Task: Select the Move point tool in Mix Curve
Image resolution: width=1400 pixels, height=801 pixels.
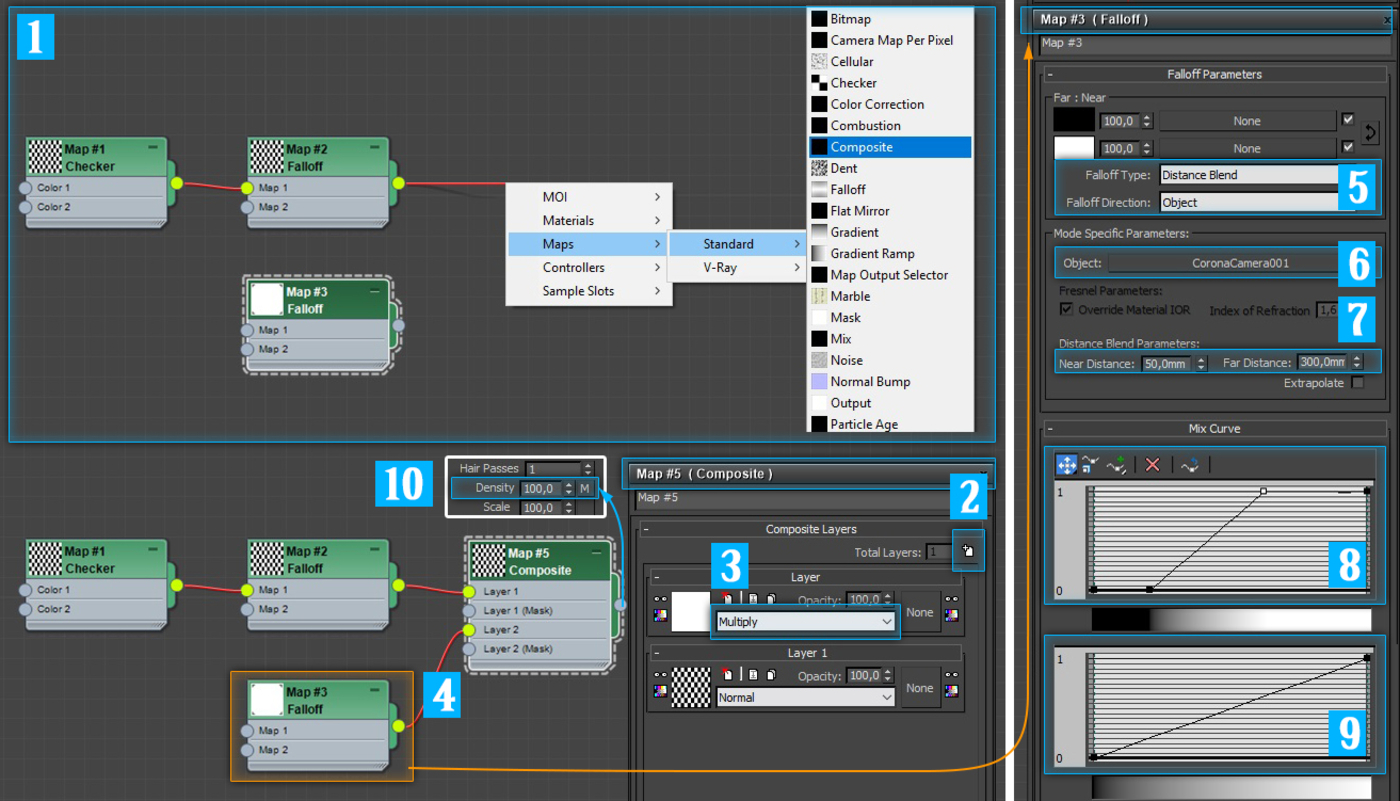Action: click(x=1066, y=465)
